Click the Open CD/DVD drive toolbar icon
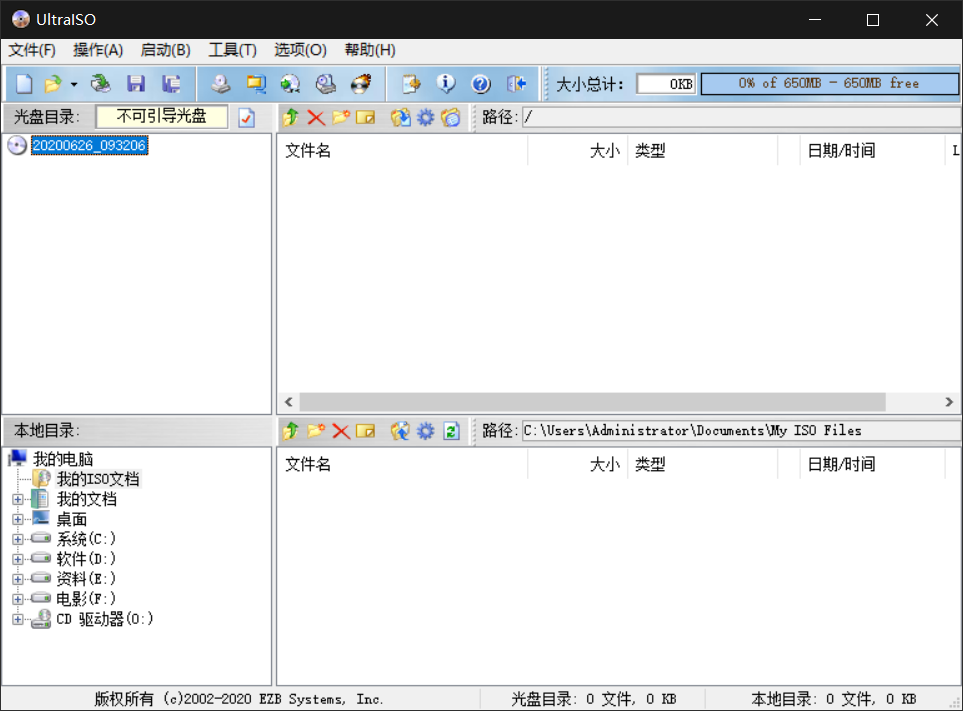This screenshot has height=711, width=963. (x=100, y=84)
